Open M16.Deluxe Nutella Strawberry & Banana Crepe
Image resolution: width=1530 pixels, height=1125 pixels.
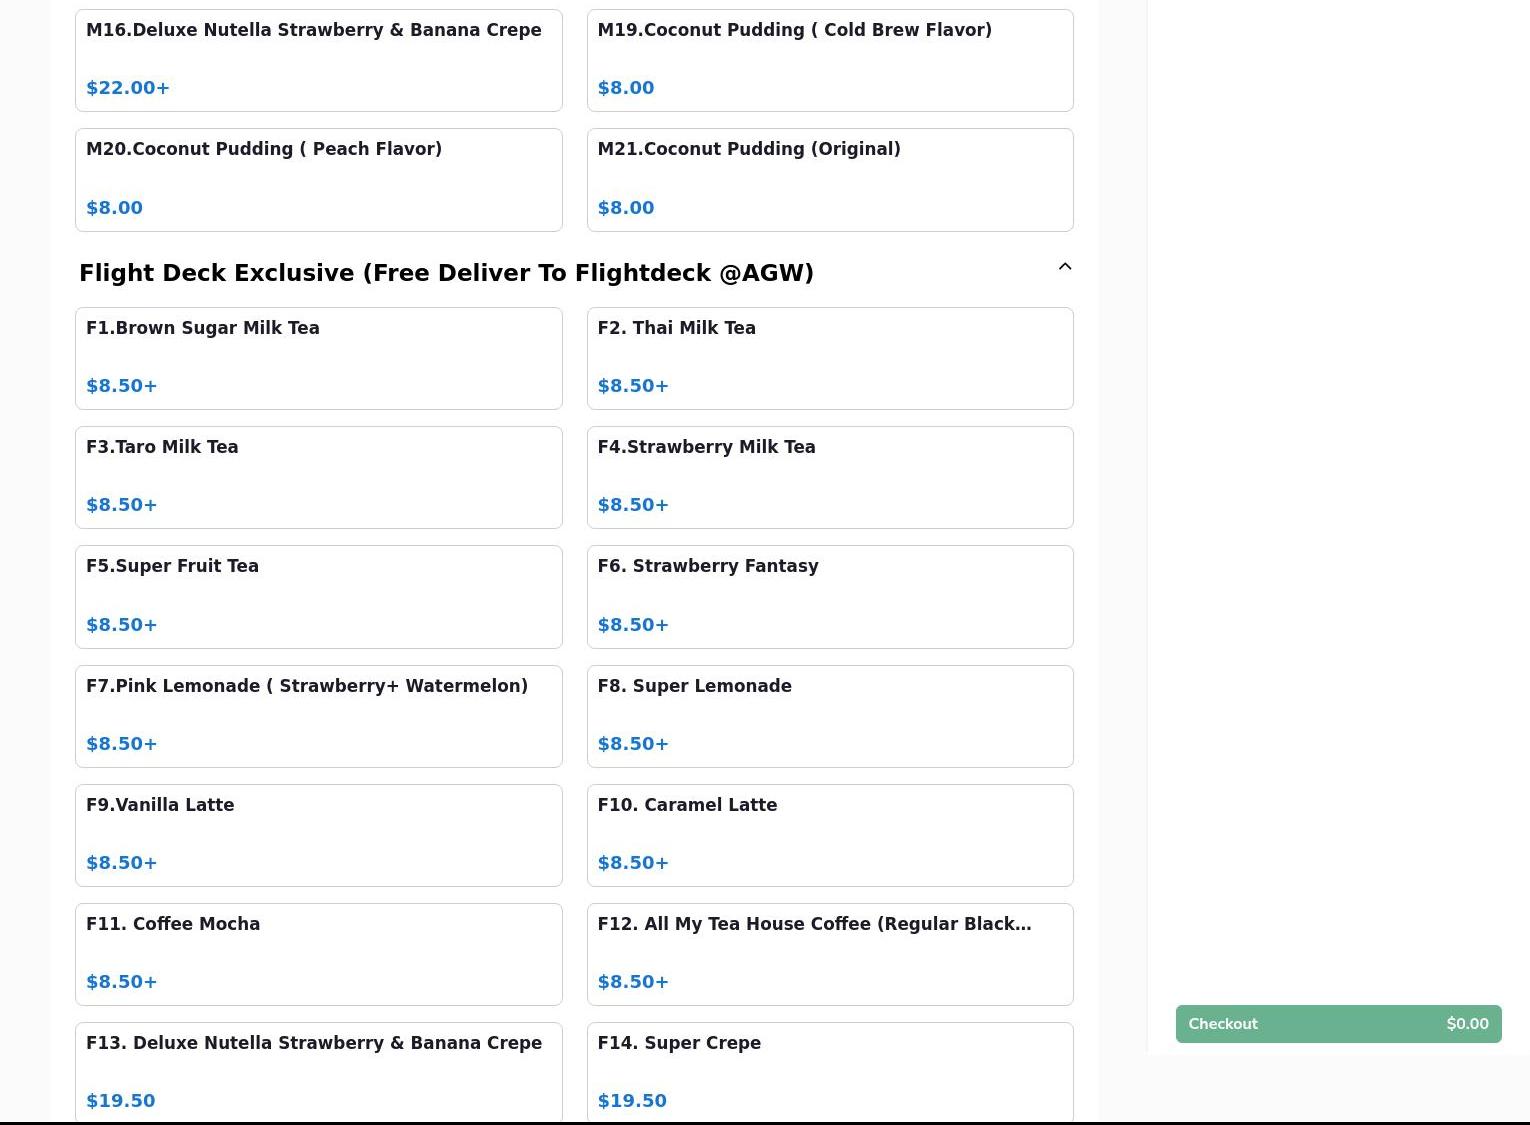click(x=318, y=60)
